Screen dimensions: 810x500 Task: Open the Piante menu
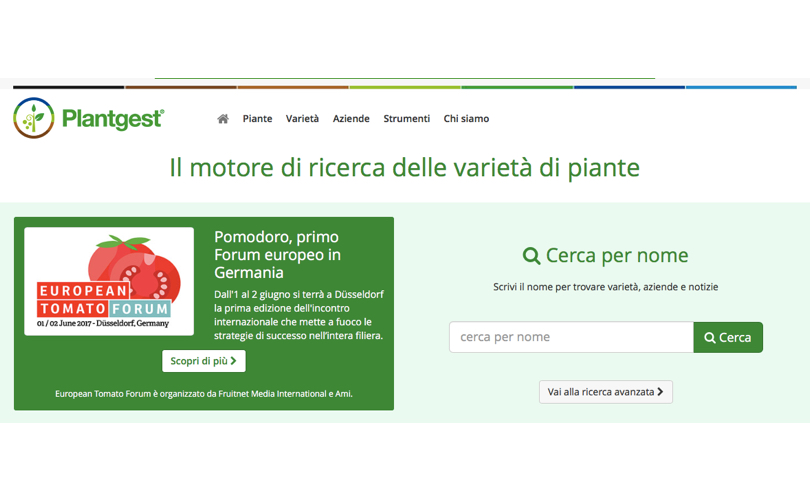point(257,119)
